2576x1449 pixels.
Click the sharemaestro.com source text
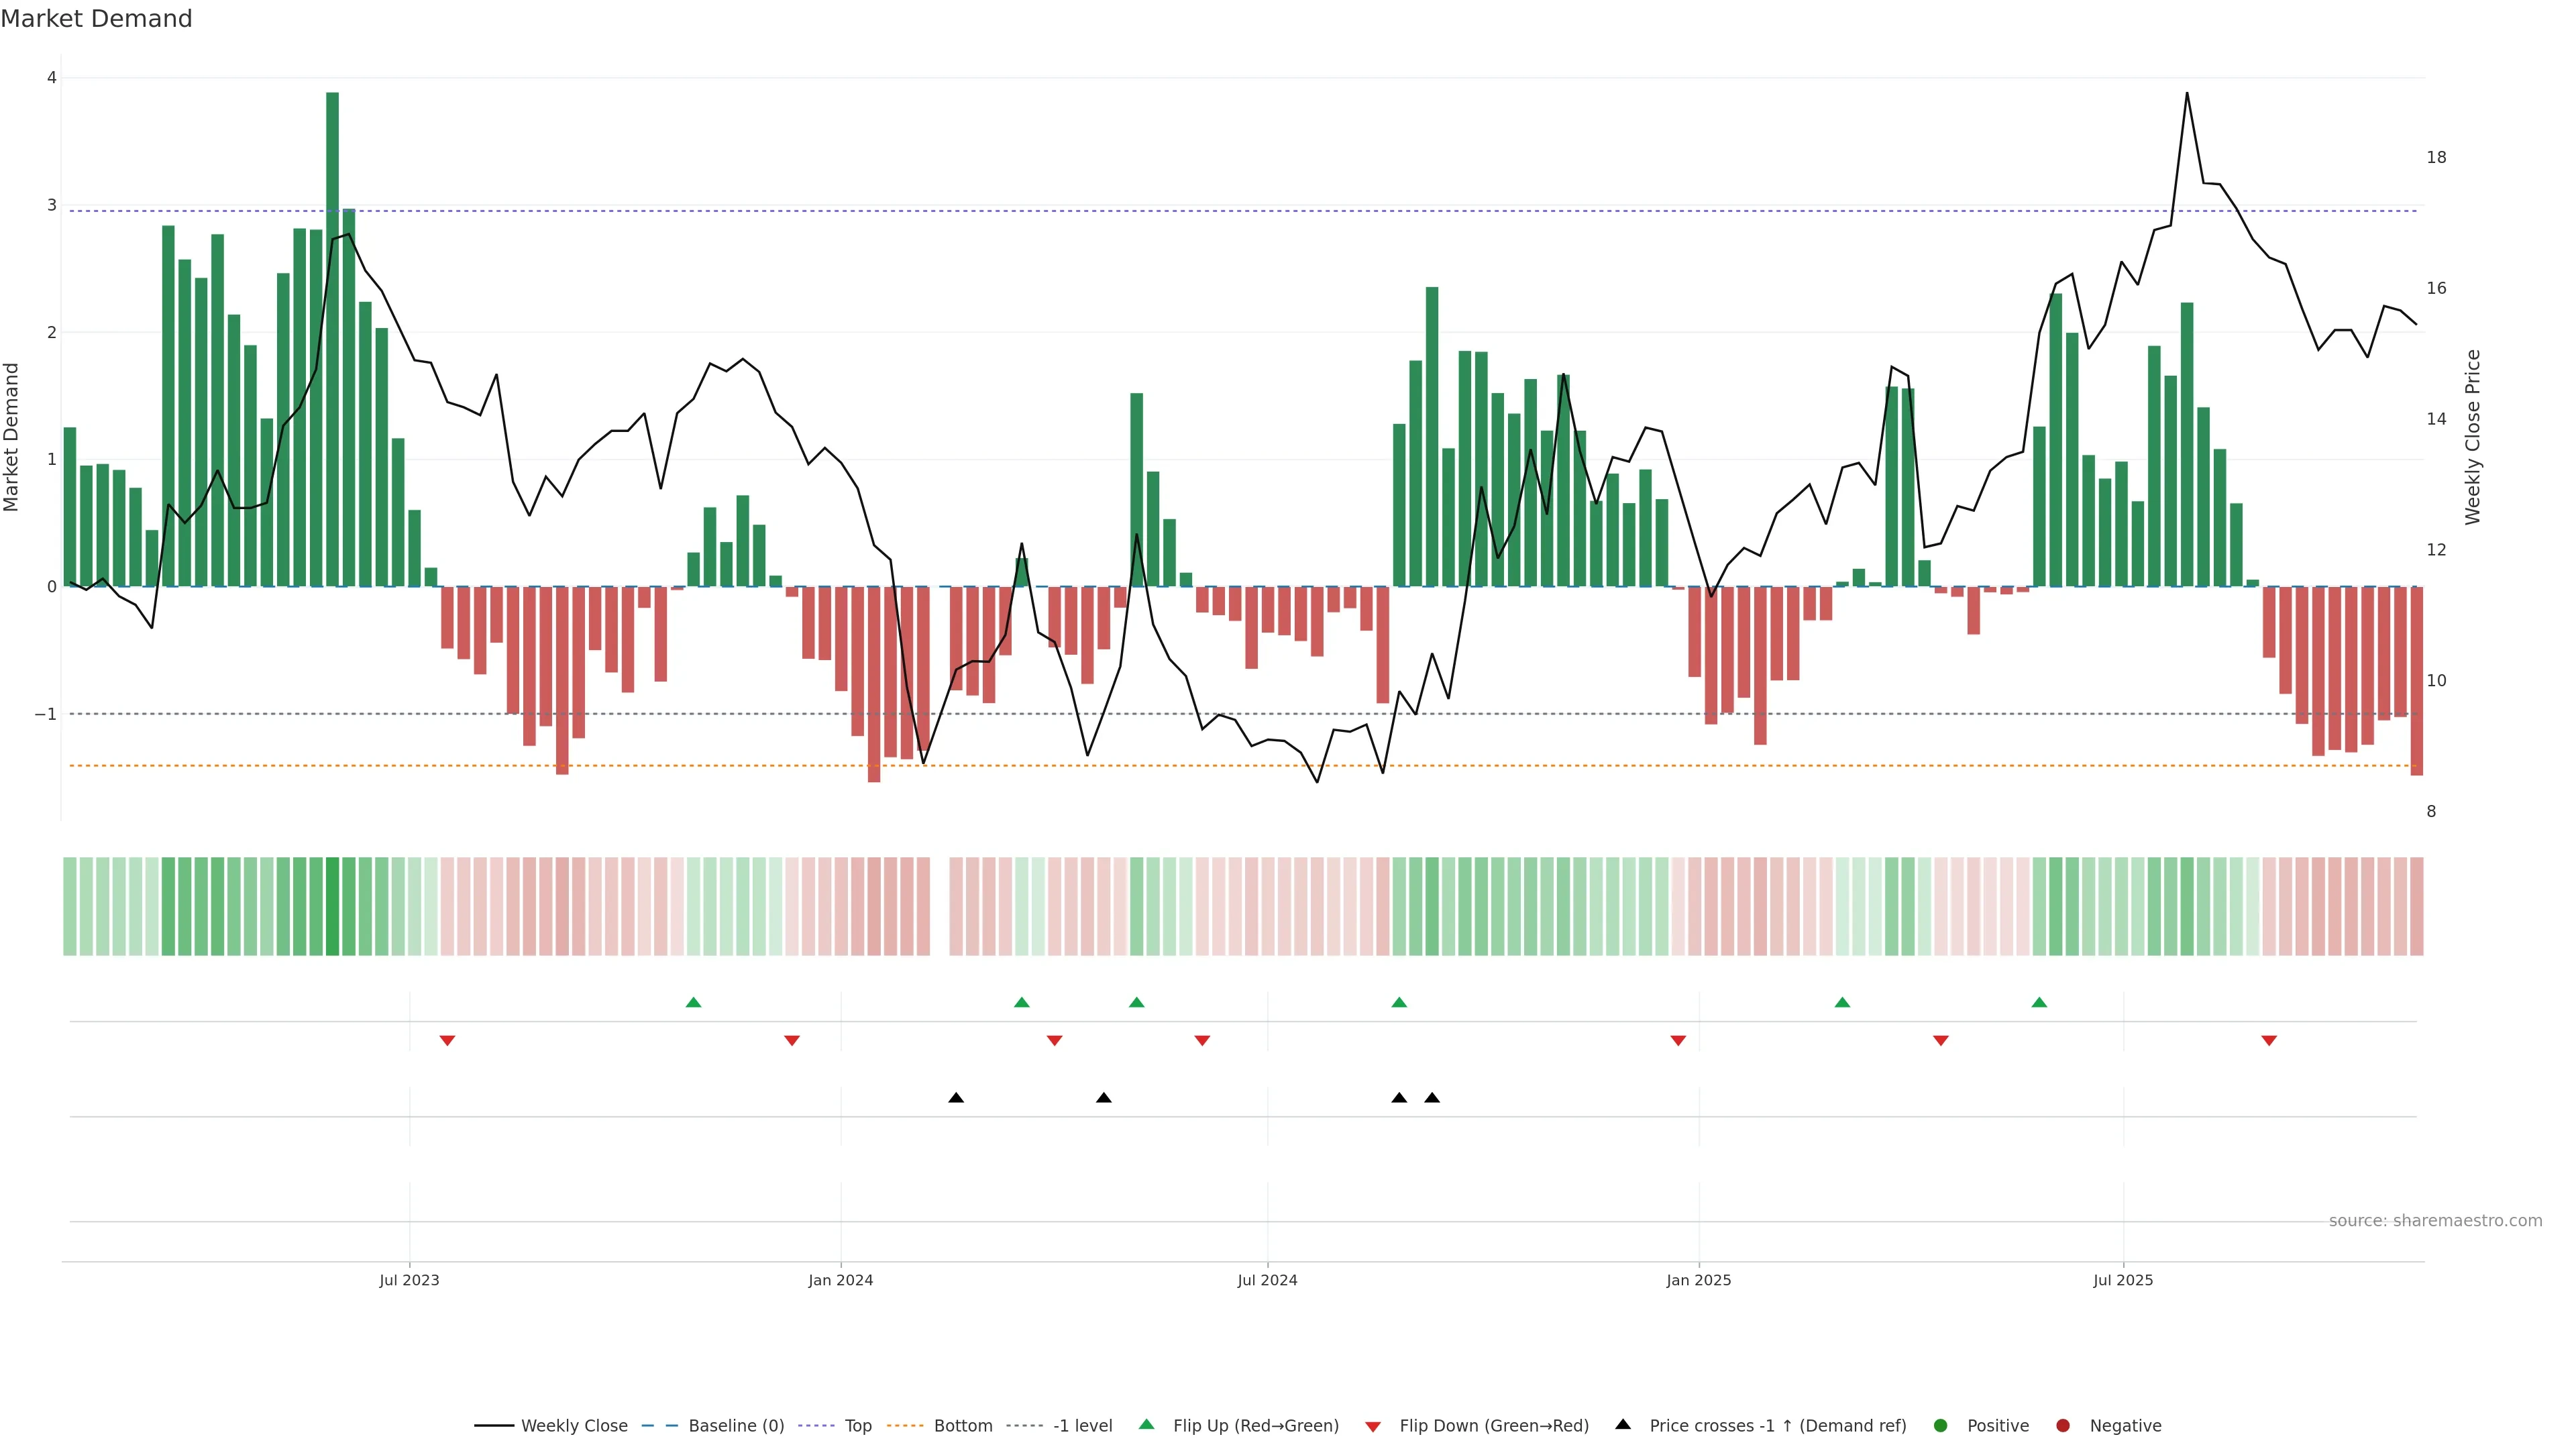point(2435,1221)
